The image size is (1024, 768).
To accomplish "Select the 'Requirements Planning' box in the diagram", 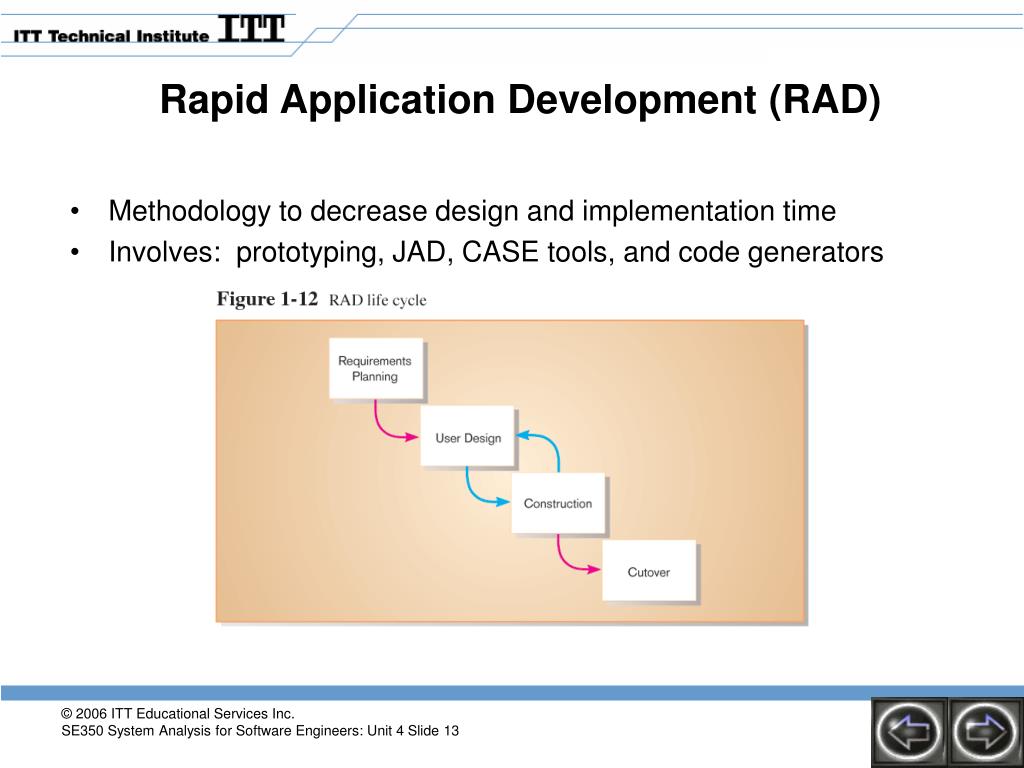I will (x=376, y=368).
